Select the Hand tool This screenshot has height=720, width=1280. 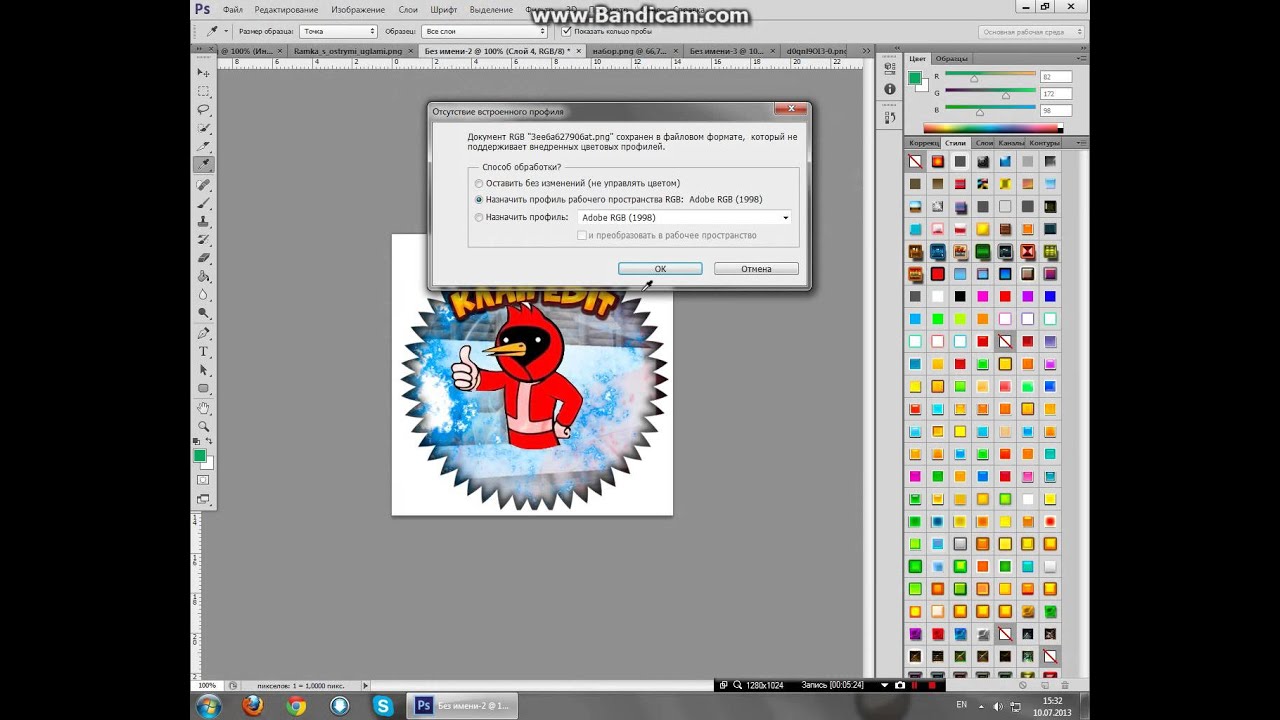coord(204,408)
